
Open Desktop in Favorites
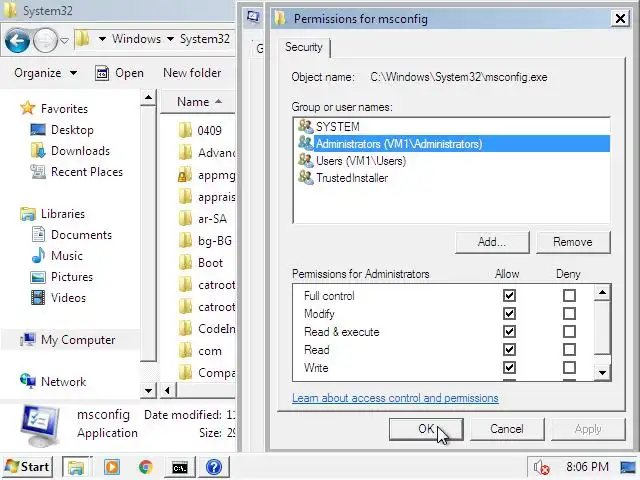(62, 130)
